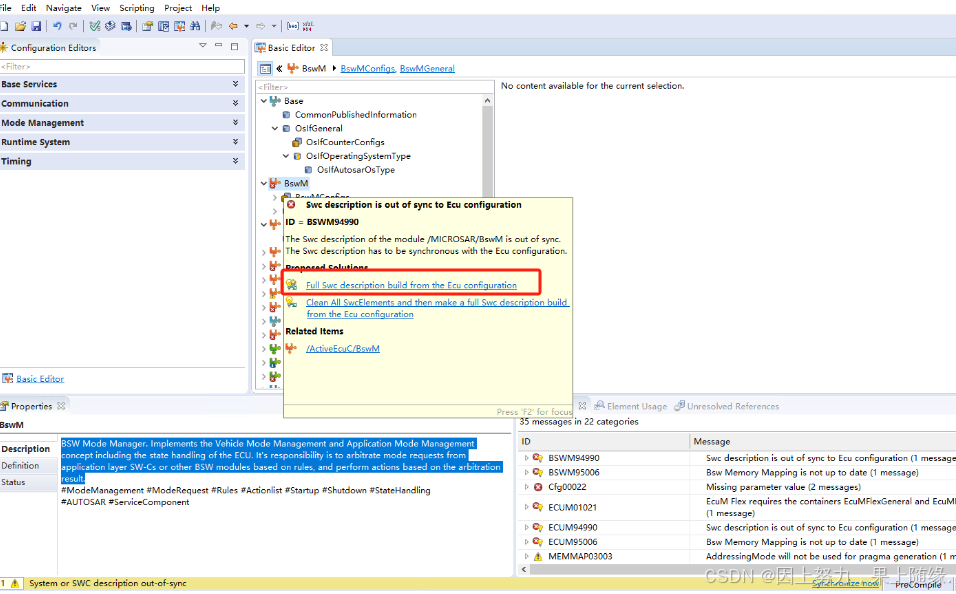
Task: Click Full Swc description build from Ecu configuration
Action: (x=411, y=285)
